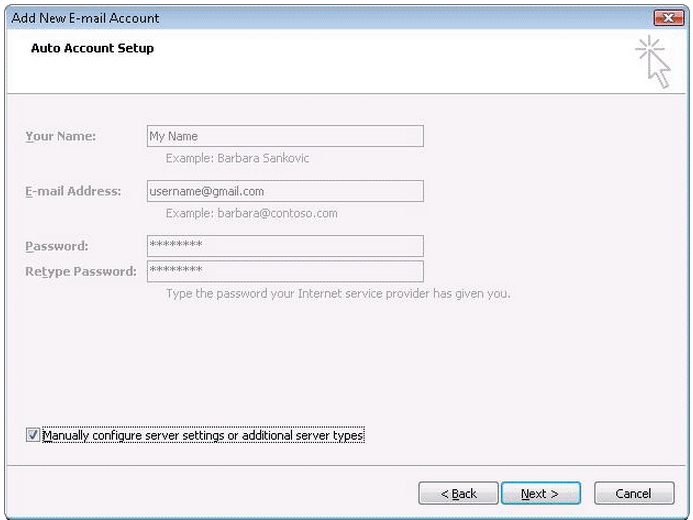Screen dimensions: 693x520
Task: Click the 'Auto Account Setup' heading
Action: point(92,48)
